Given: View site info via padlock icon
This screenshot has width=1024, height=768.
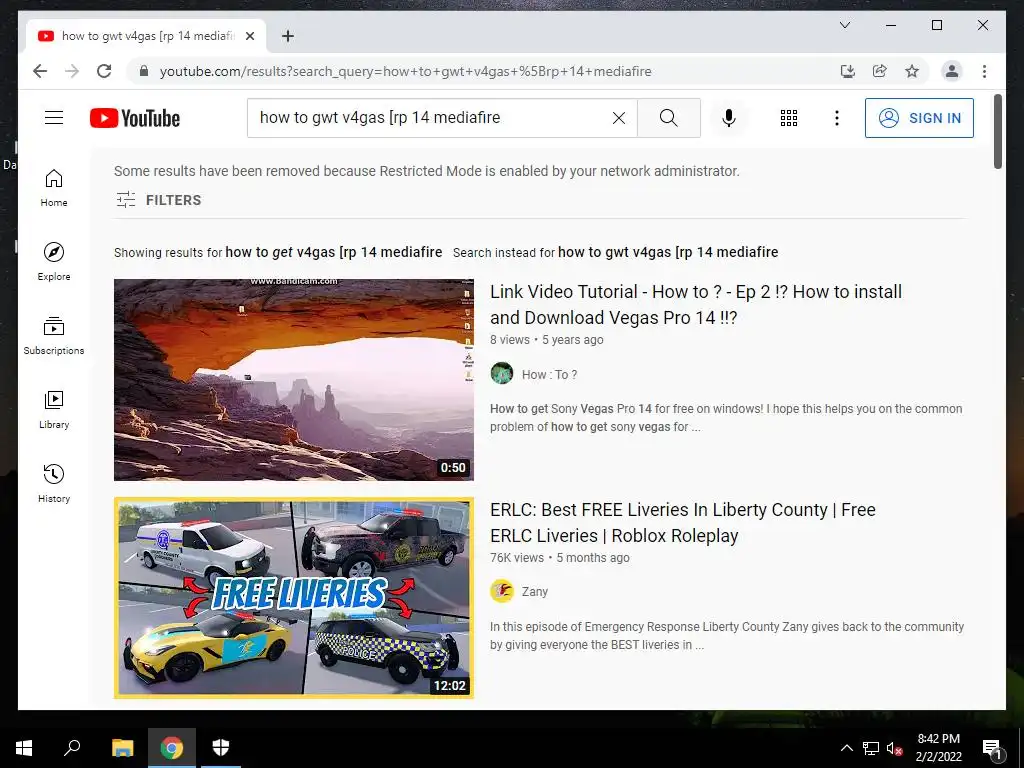Looking at the screenshot, I should [x=144, y=71].
